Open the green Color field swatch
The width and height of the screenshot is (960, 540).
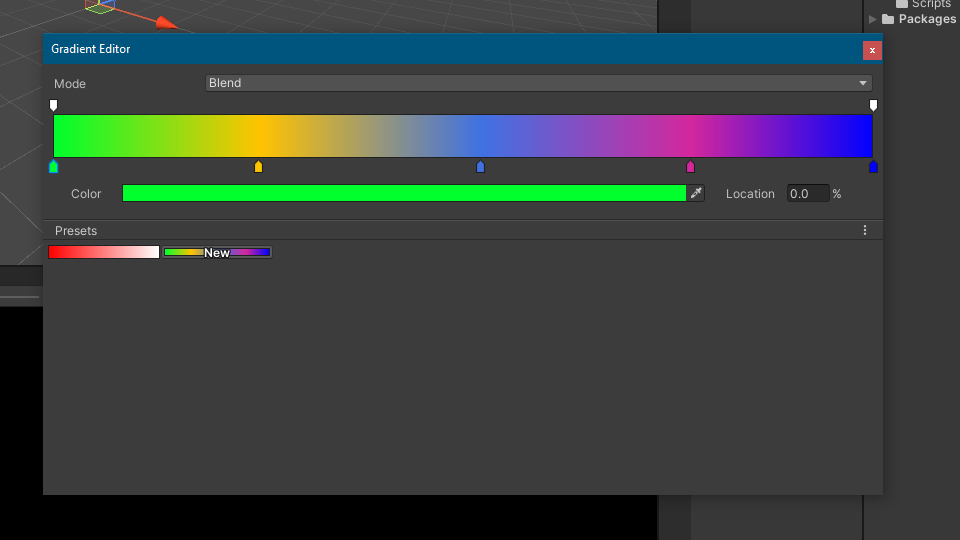404,193
